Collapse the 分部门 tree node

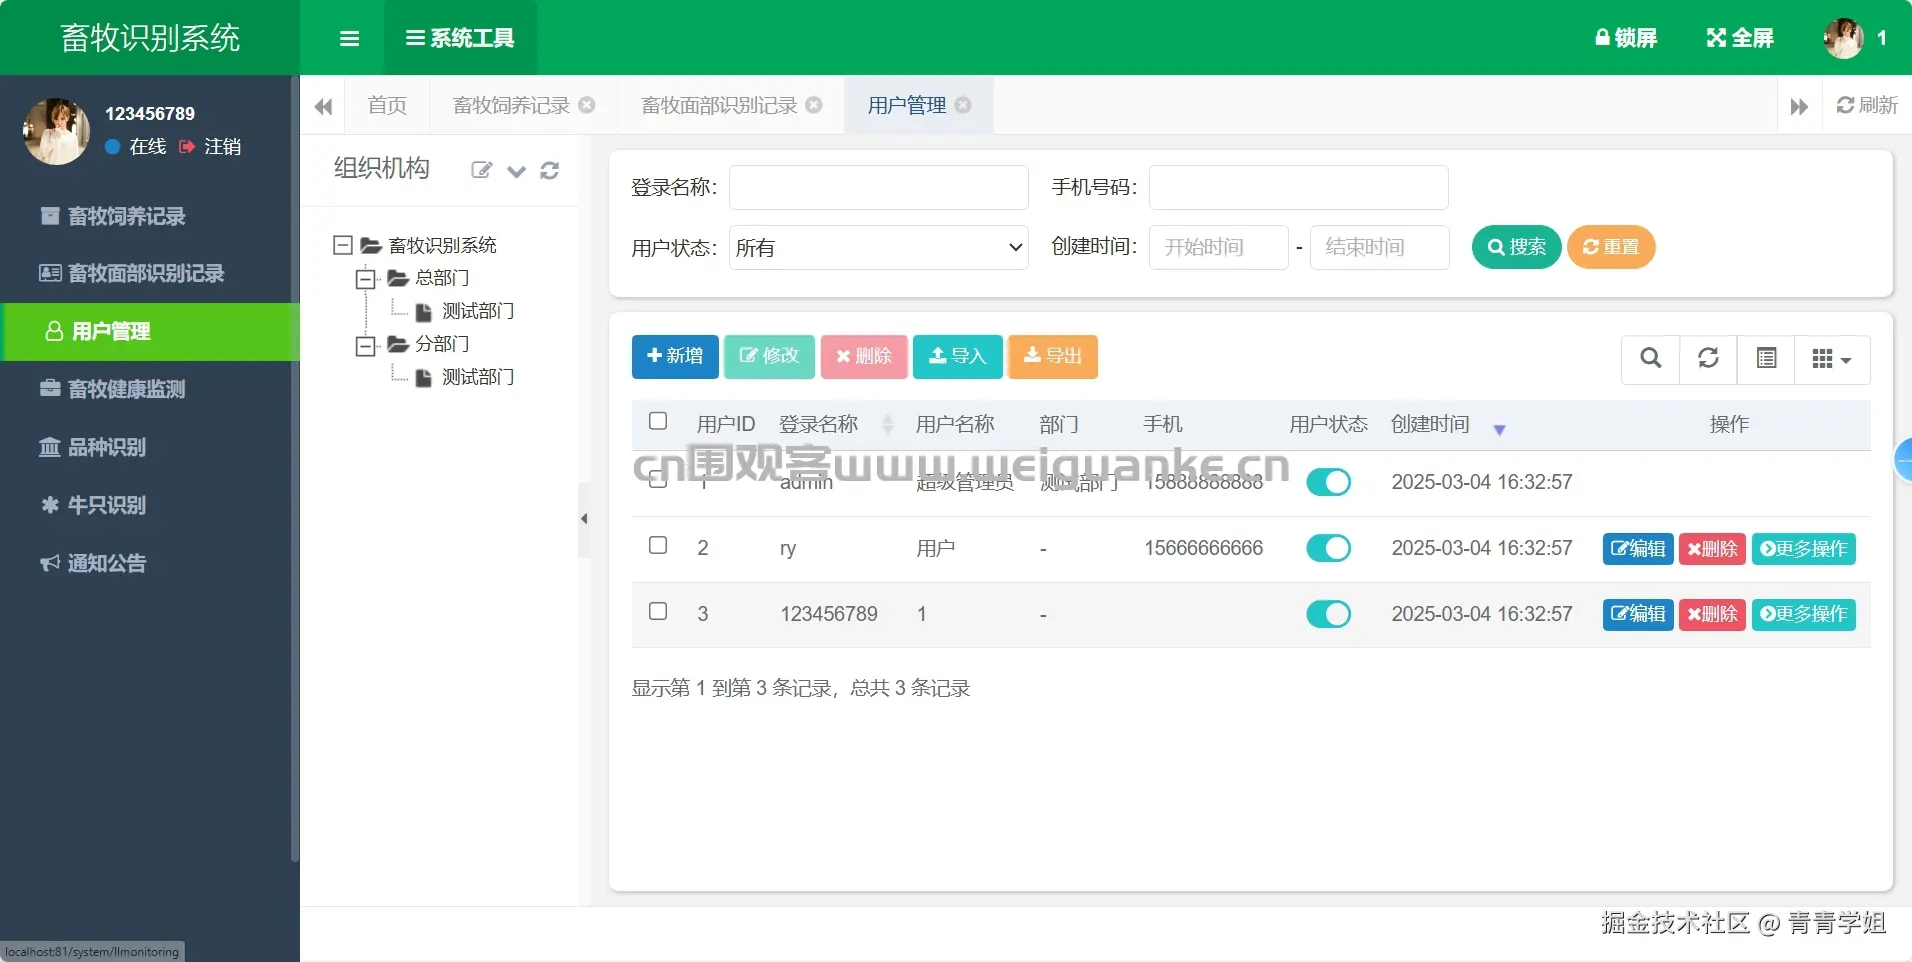point(366,345)
